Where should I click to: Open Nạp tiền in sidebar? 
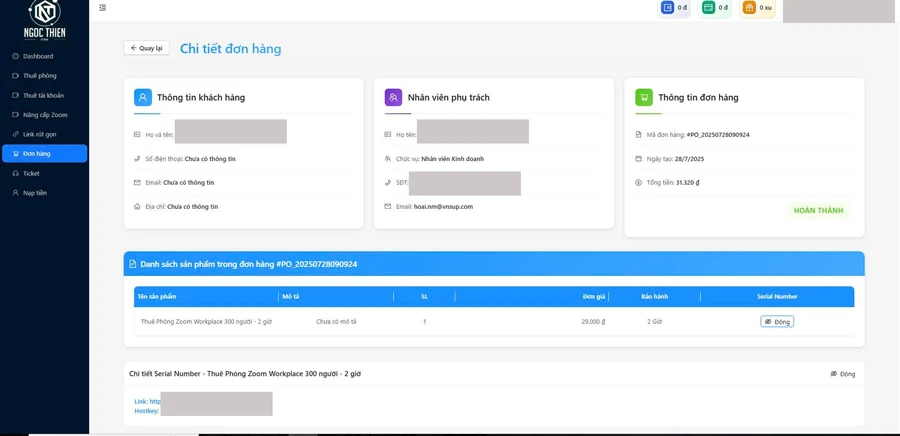point(34,193)
